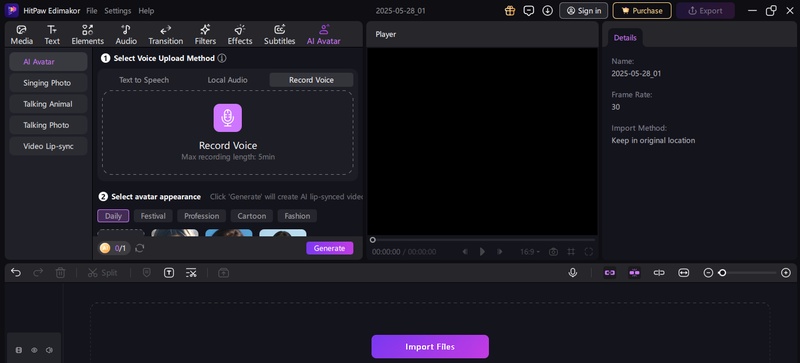Screen dimensions: 800x363
Task: Open the Subtitles panel
Action: [x=279, y=35]
